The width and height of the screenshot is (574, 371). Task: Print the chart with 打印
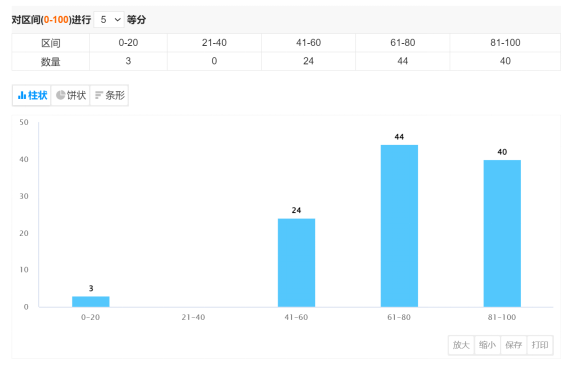click(540, 345)
